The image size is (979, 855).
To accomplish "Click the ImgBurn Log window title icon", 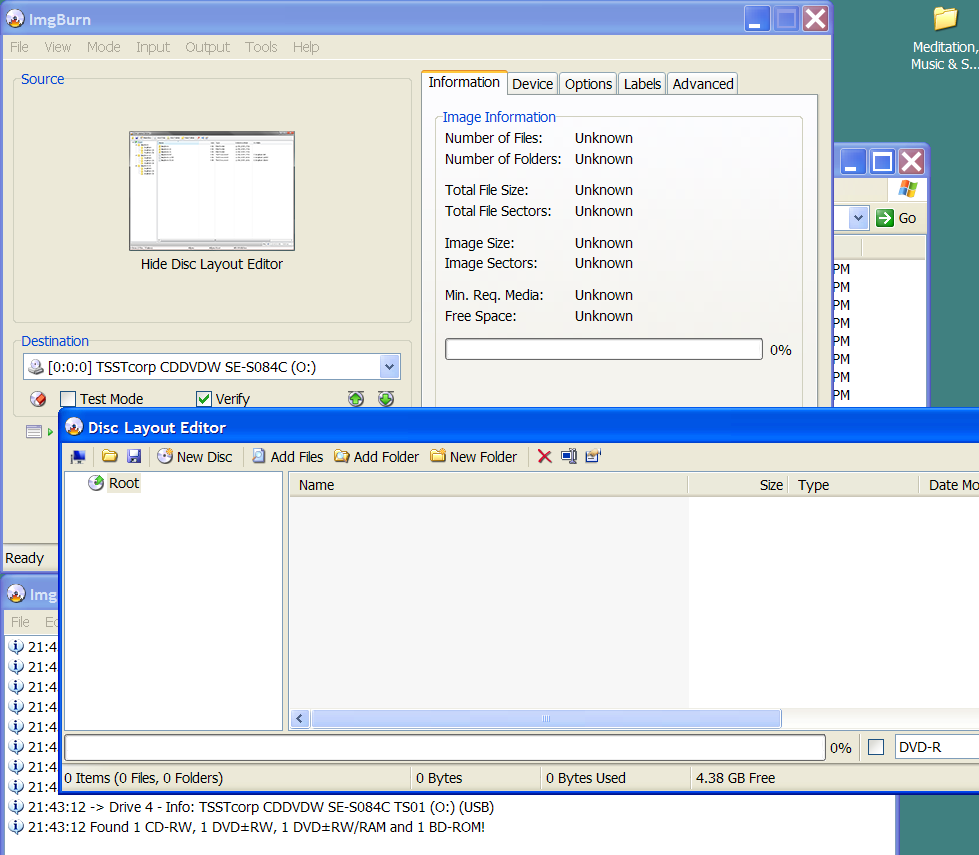I will pyautogui.click(x=16, y=594).
